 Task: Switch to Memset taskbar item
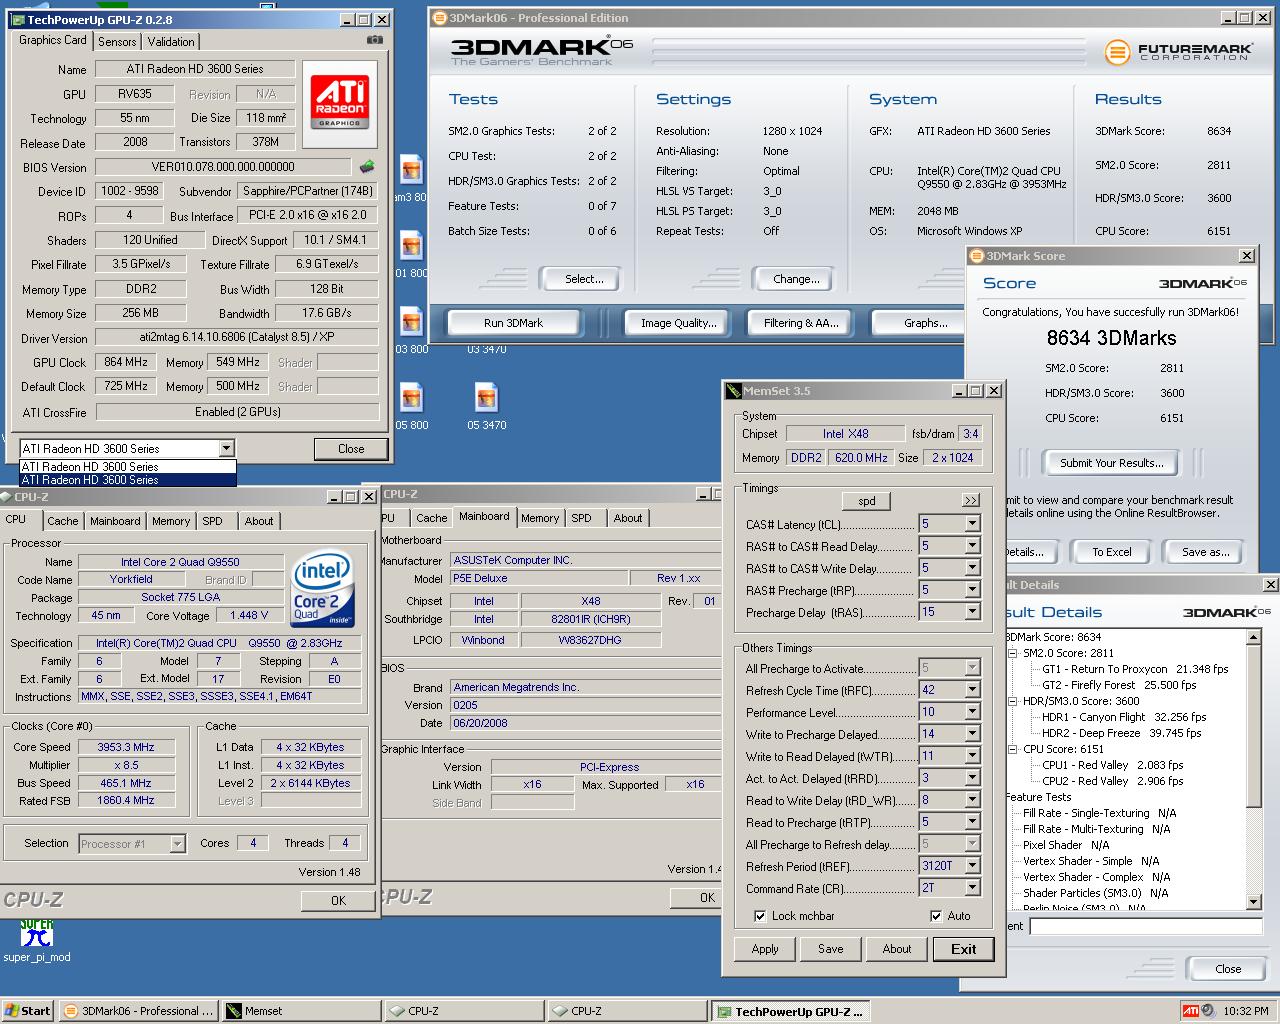click(301, 1011)
